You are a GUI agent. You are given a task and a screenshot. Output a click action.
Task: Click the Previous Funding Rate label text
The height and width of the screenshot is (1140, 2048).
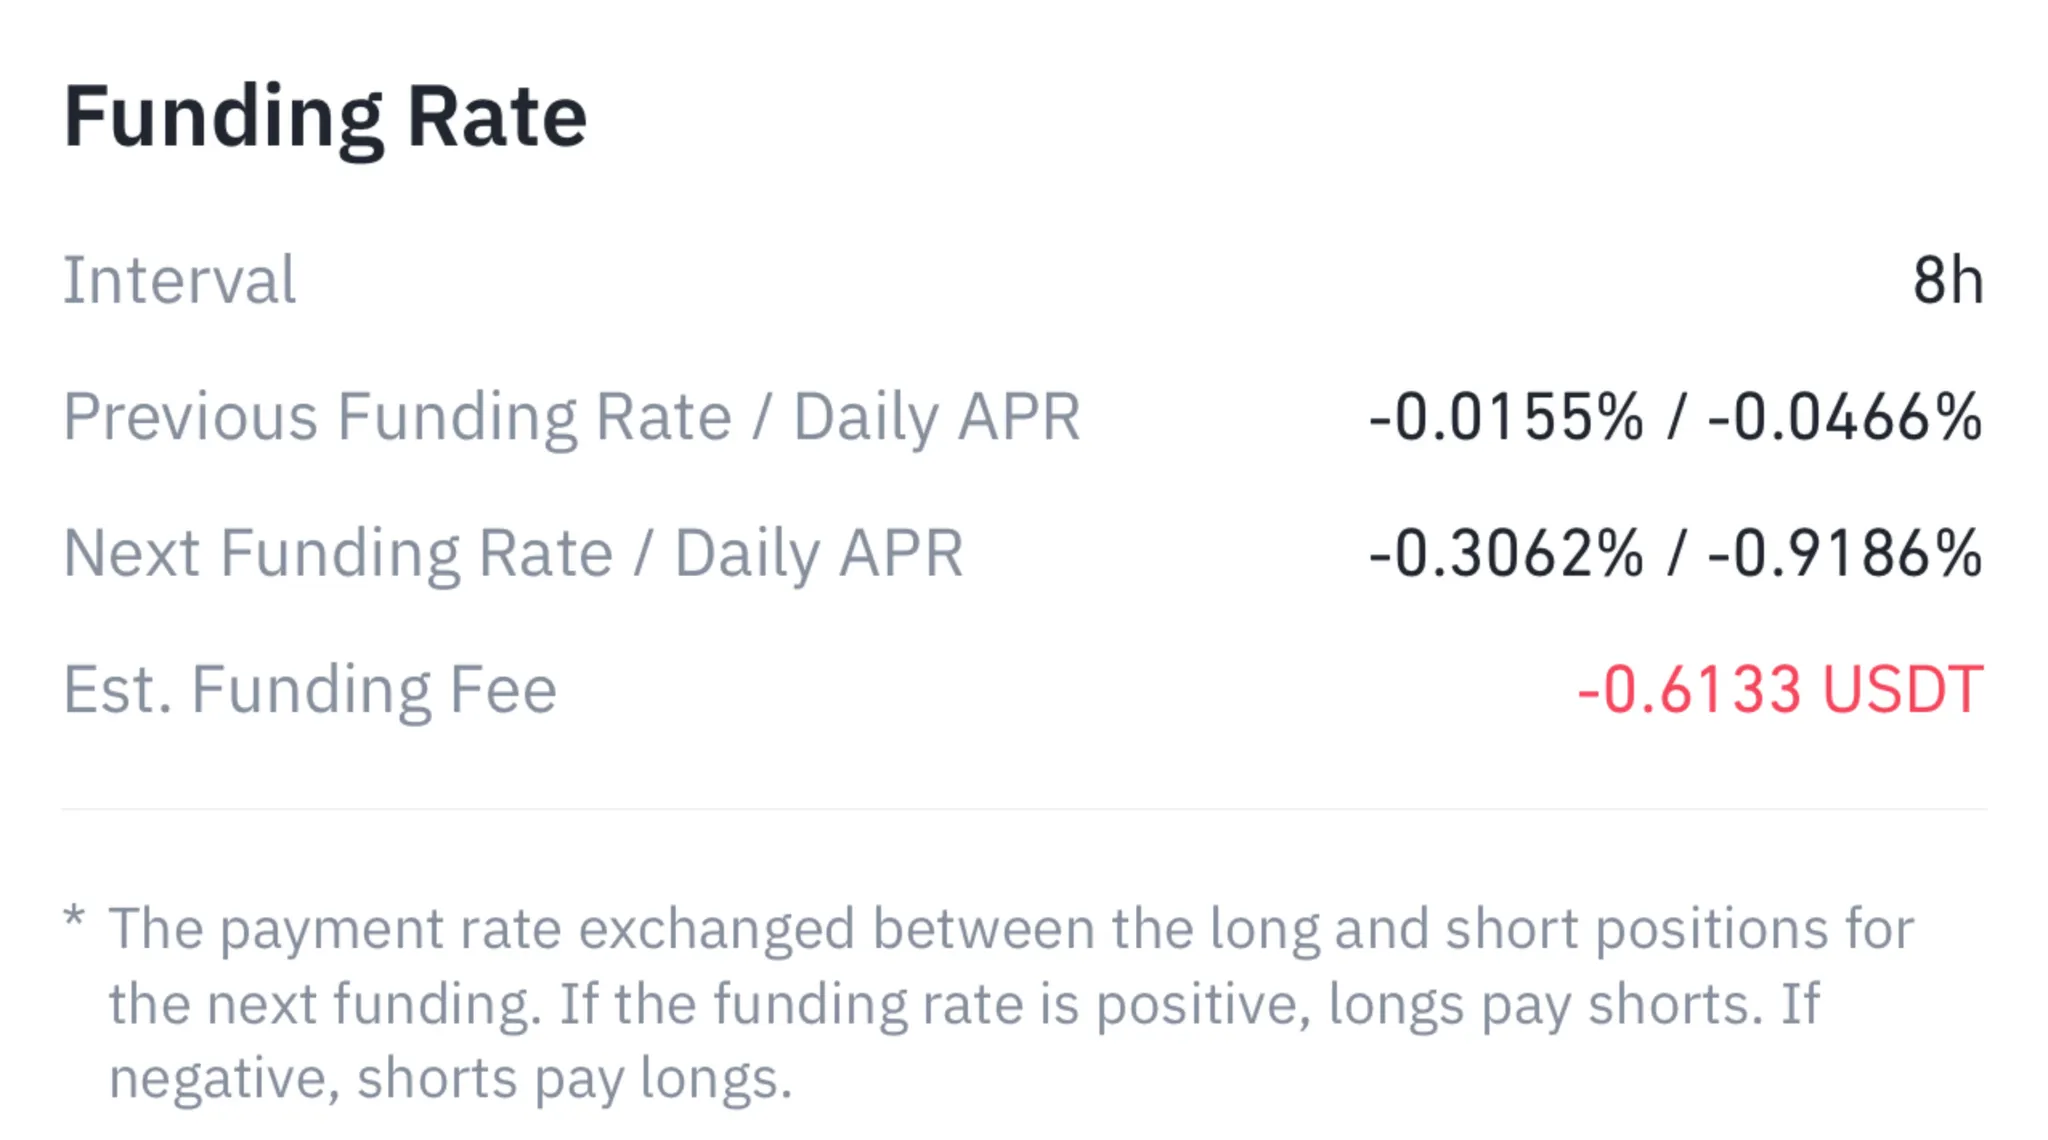[397, 417]
